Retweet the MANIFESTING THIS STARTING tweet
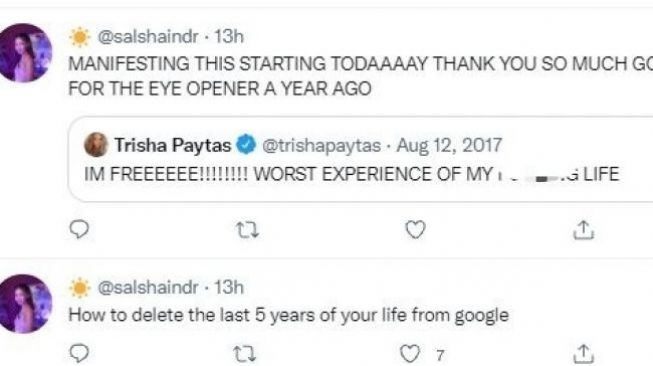Viewport: 653px width, 366px height. coord(247,229)
